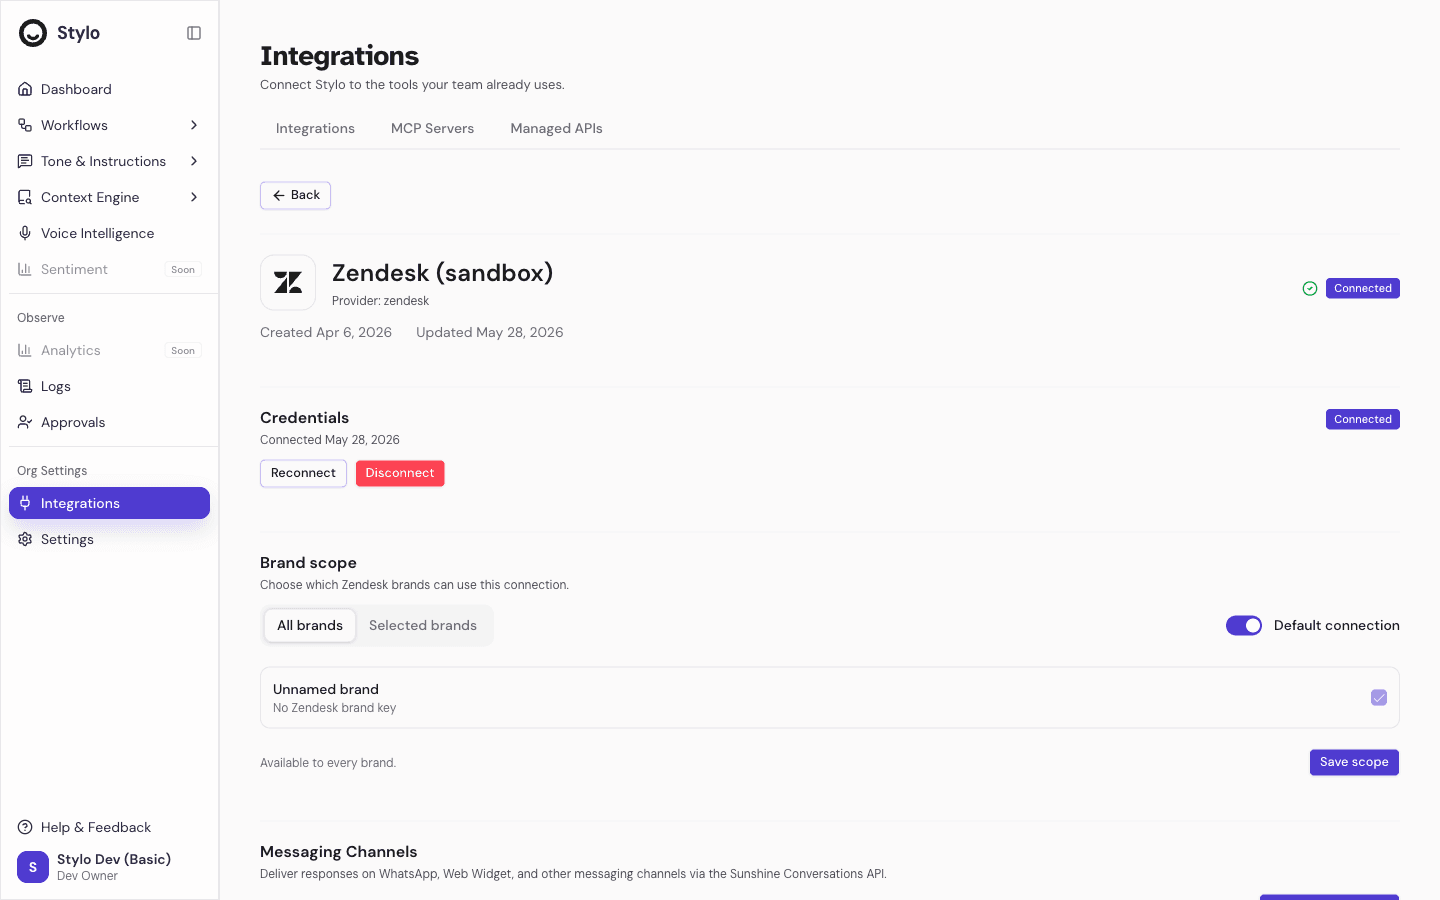The width and height of the screenshot is (1440, 900).
Task: Click the Stylo logo icon
Action: [x=33, y=33]
